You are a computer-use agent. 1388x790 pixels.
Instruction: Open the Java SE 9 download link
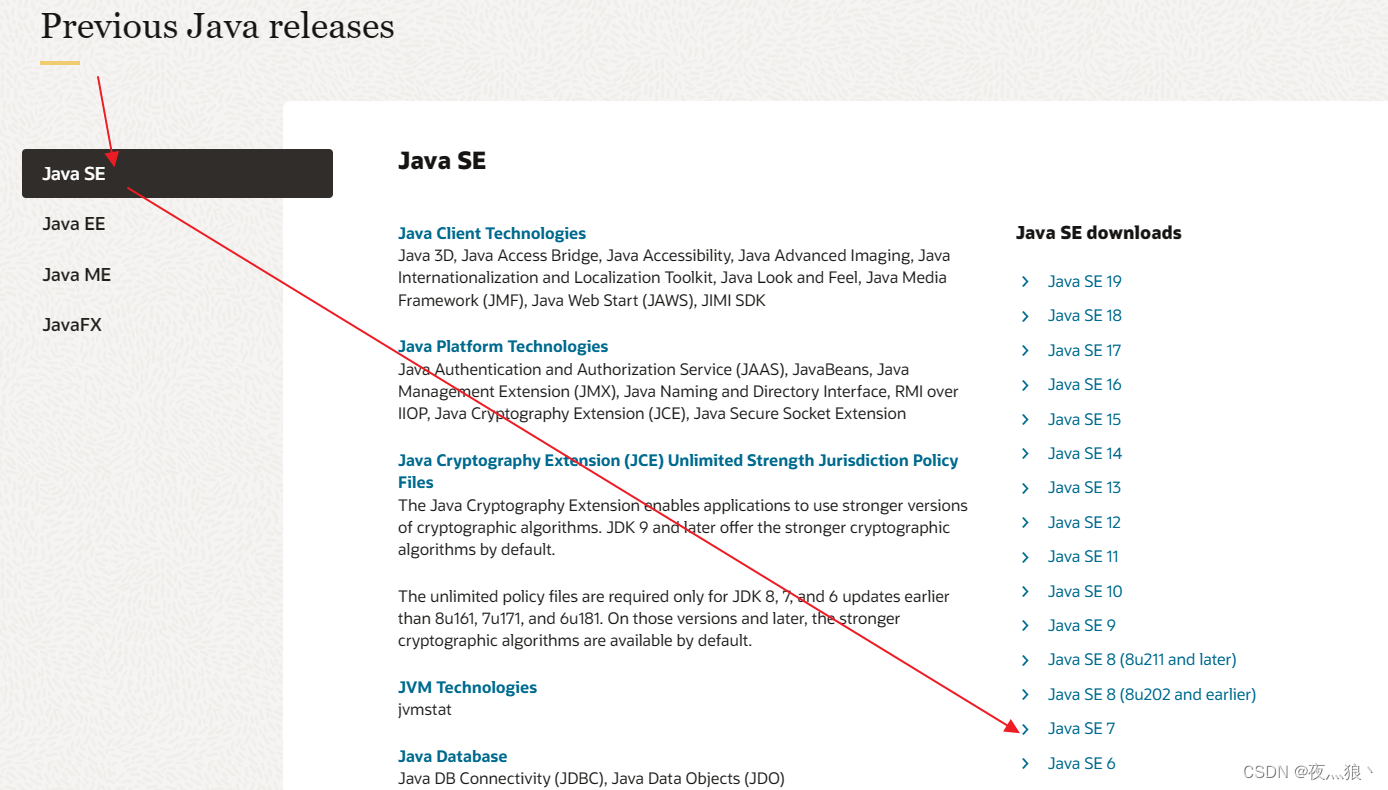(x=1082, y=625)
